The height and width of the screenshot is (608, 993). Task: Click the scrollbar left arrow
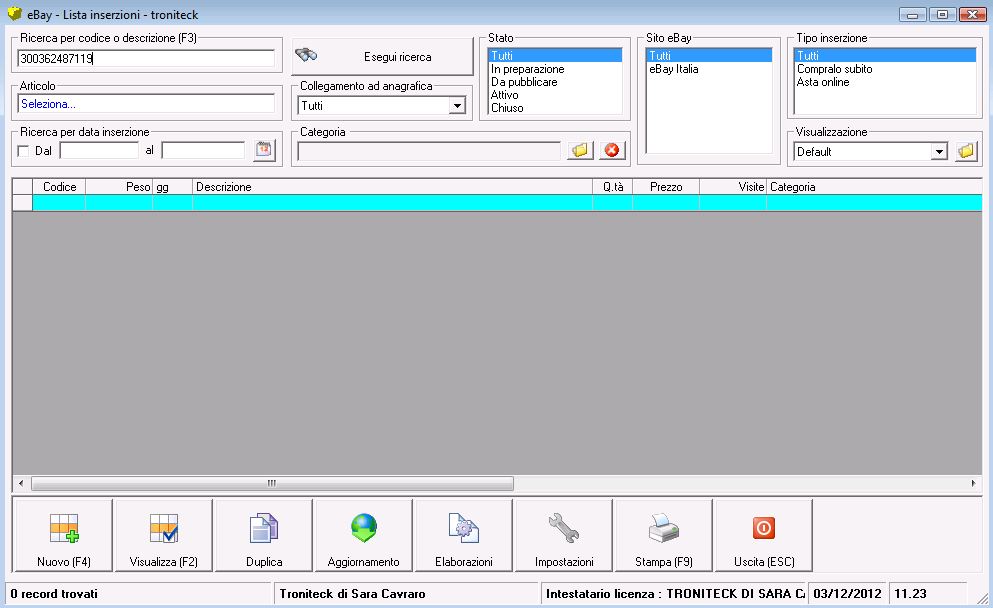[21, 483]
